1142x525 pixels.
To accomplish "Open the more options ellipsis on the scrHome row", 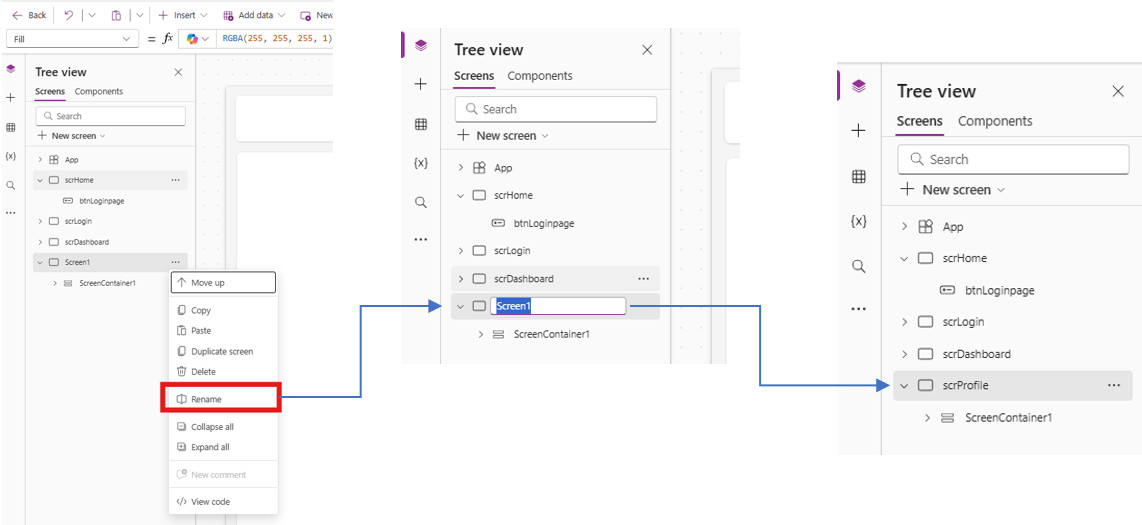I will click(x=176, y=180).
